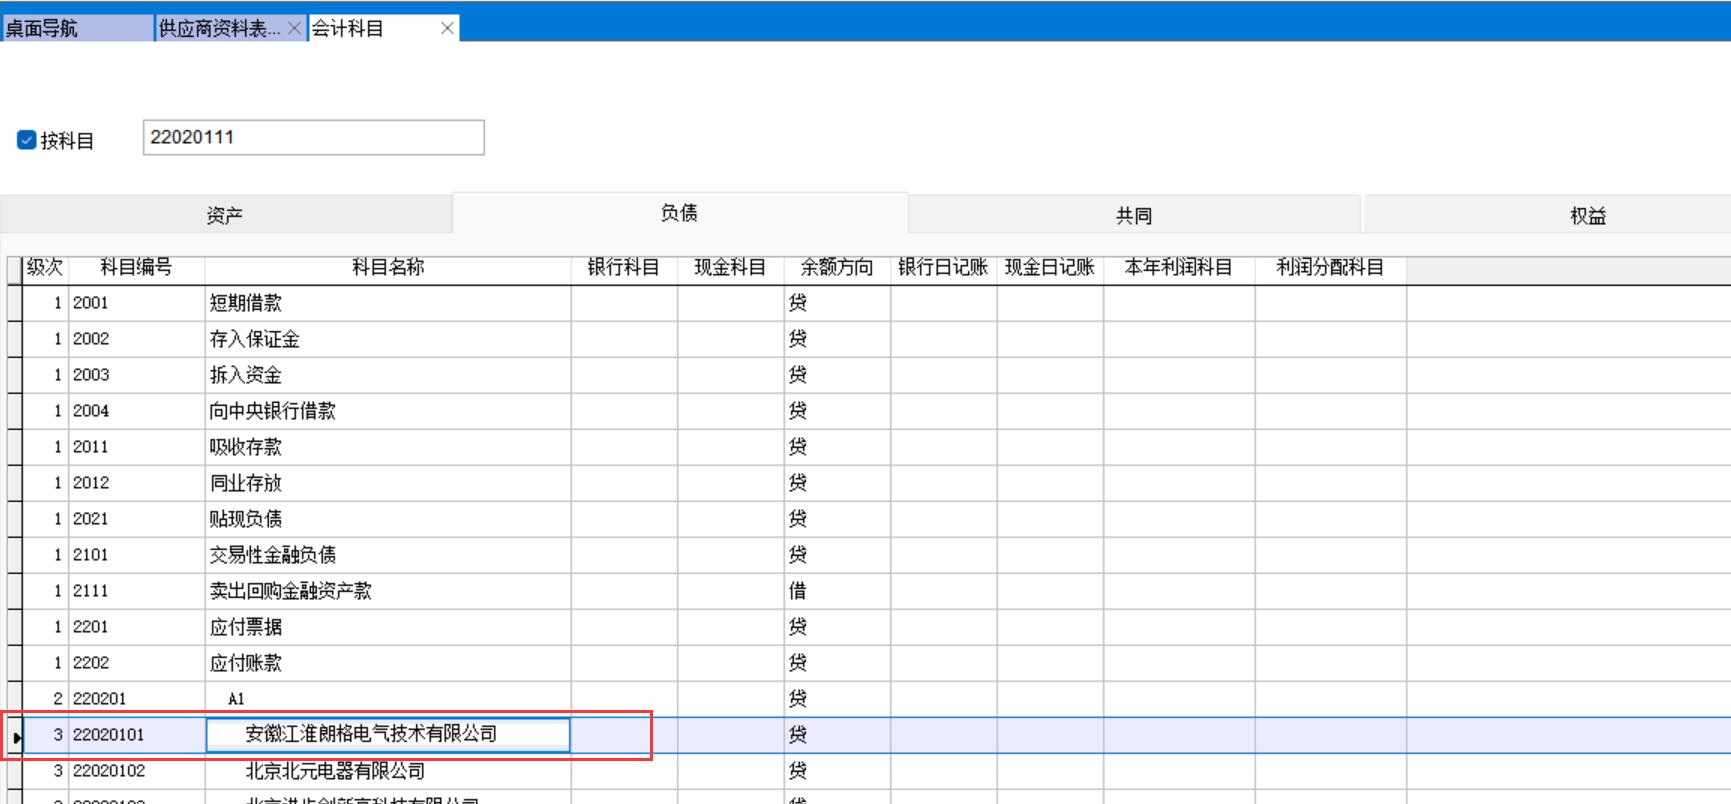Click the account code field showing 22020111
The height and width of the screenshot is (804, 1731).
click(x=313, y=138)
